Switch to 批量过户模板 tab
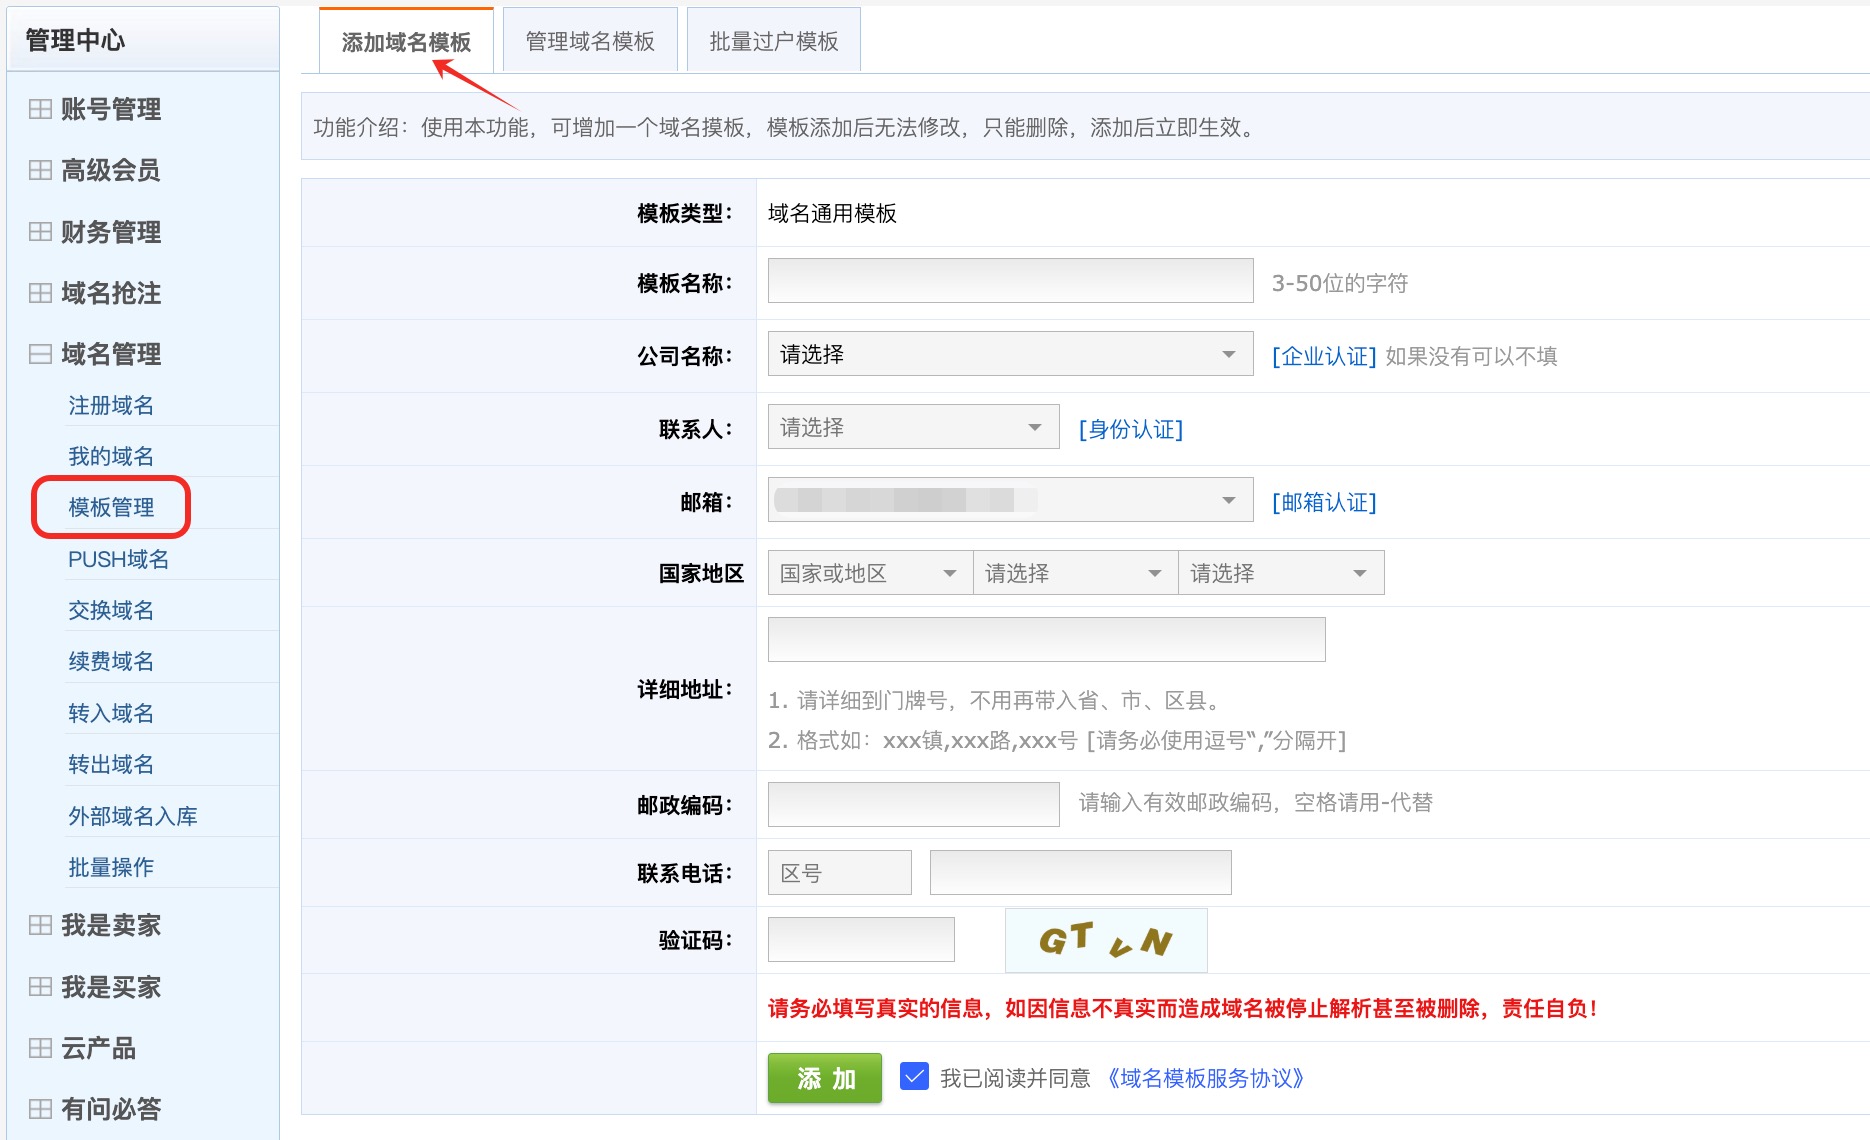The image size is (1870, 1140). pyautogui.click(x=773, y=41)
